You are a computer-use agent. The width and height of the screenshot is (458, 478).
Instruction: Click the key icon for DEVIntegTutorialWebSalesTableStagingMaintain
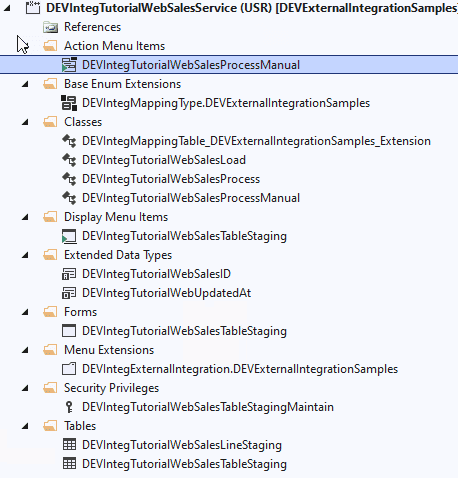coord(69,407)
